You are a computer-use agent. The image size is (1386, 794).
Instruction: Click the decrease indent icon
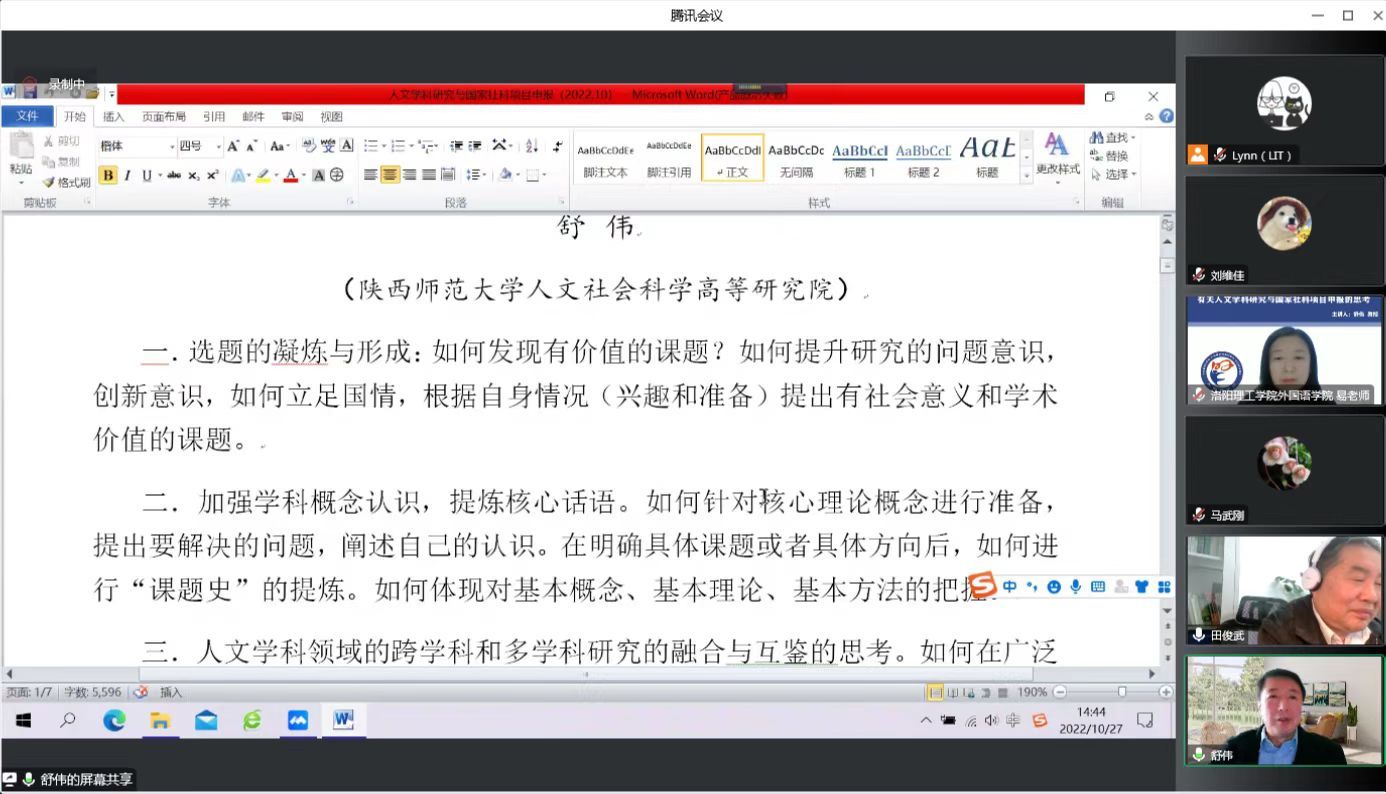(457, 146)
